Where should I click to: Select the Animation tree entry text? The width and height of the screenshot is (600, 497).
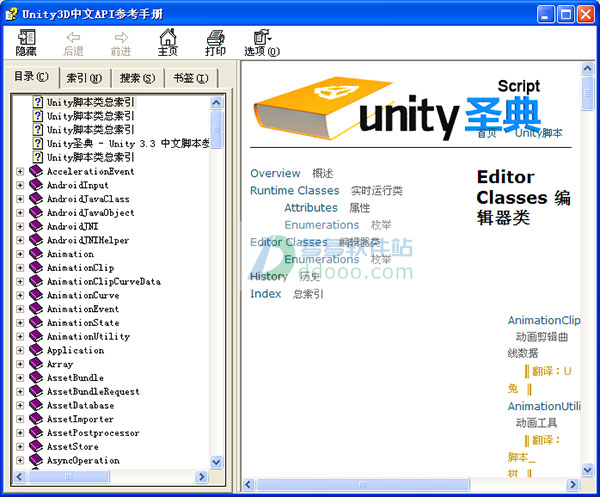pos(70,254)
